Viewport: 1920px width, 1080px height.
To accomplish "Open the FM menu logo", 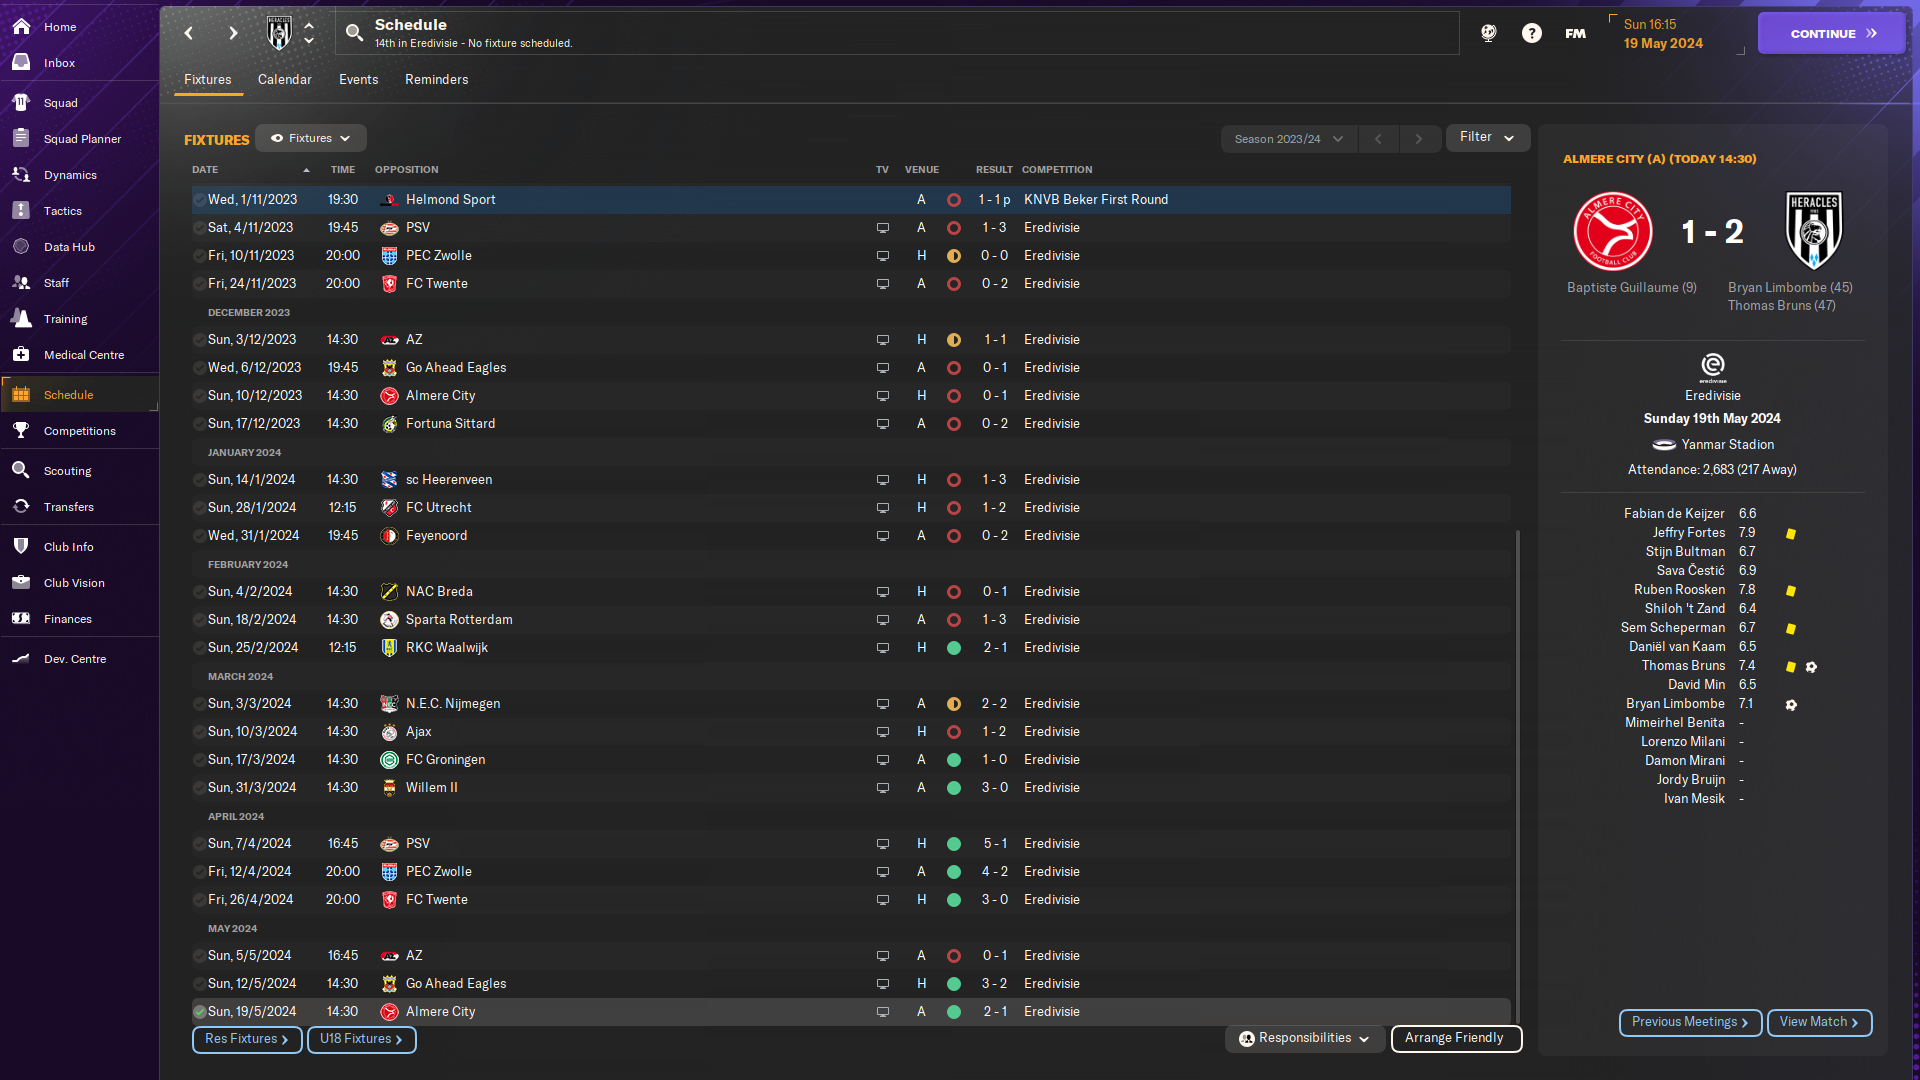I will point(1575,33).
